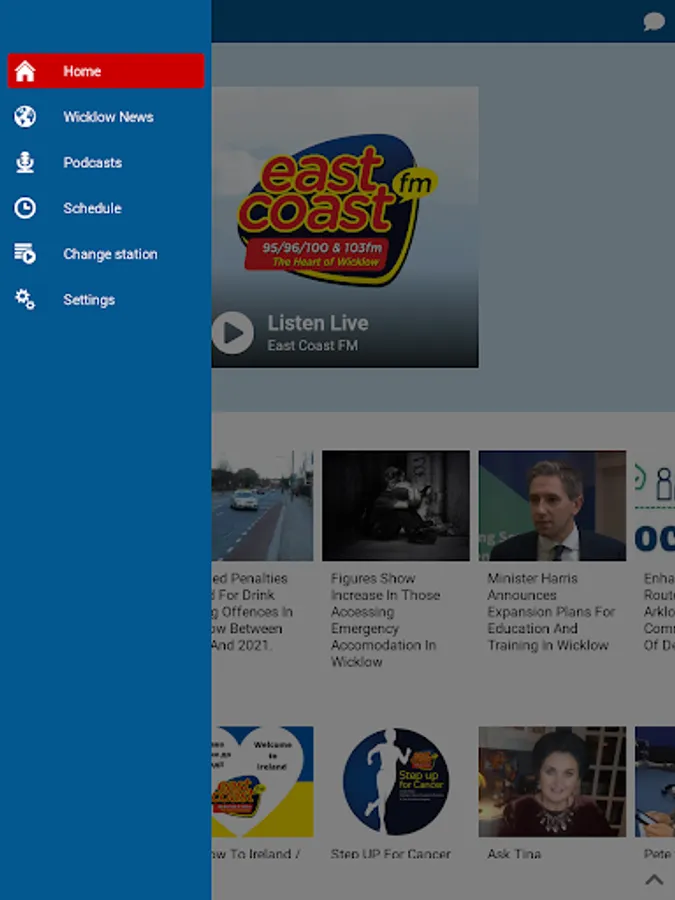The height and width of the screenshot is (900, 675).
Task: Read 'Figures Show Increase In Those Accessing' headline
Action: [x=385, y=620]
